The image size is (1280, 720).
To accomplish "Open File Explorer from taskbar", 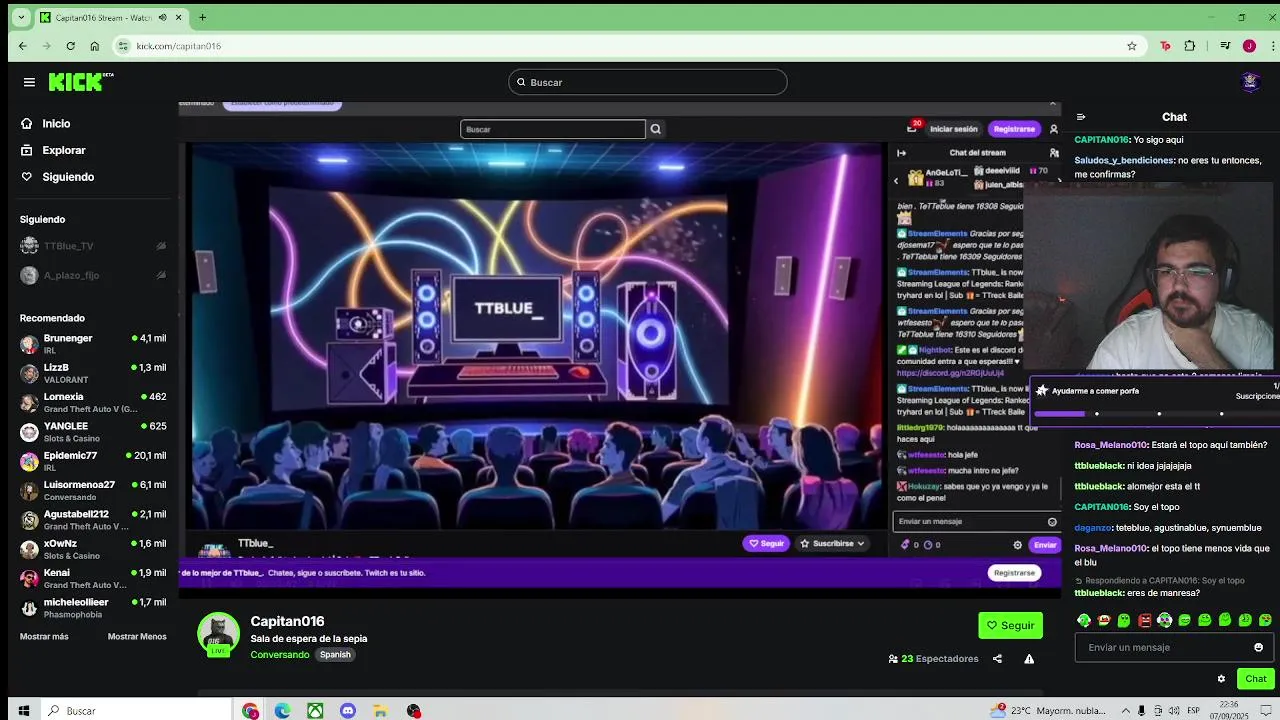I will (x=380, y=711).
